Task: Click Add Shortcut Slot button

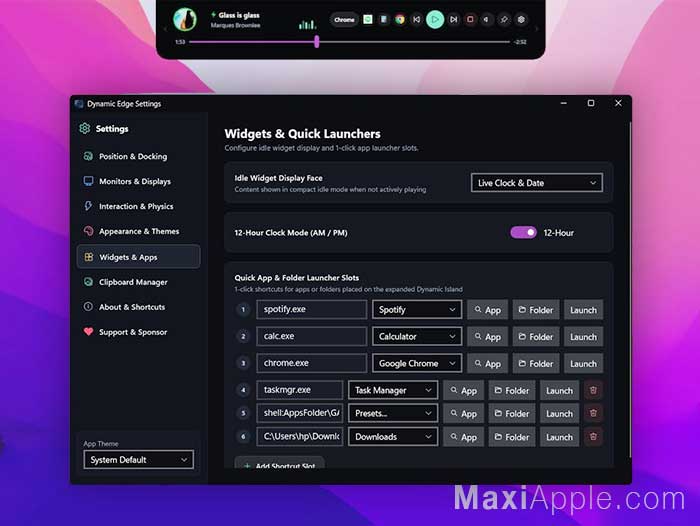Action: tap(279, 463)
